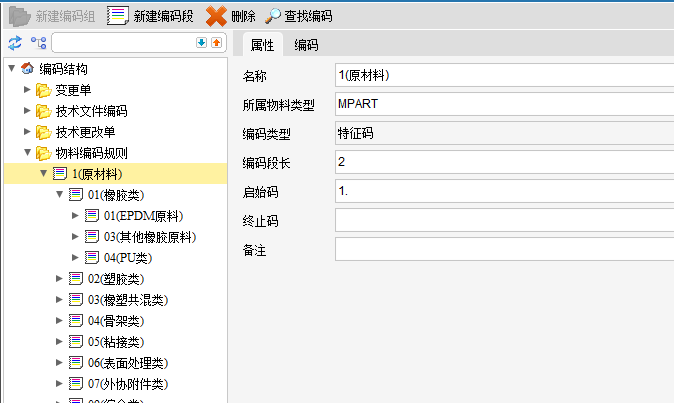Image resolution: width=674 pixels, height=403 pixels.
Task: Switch to the 编码 tab
Action: tap(306, 44)
